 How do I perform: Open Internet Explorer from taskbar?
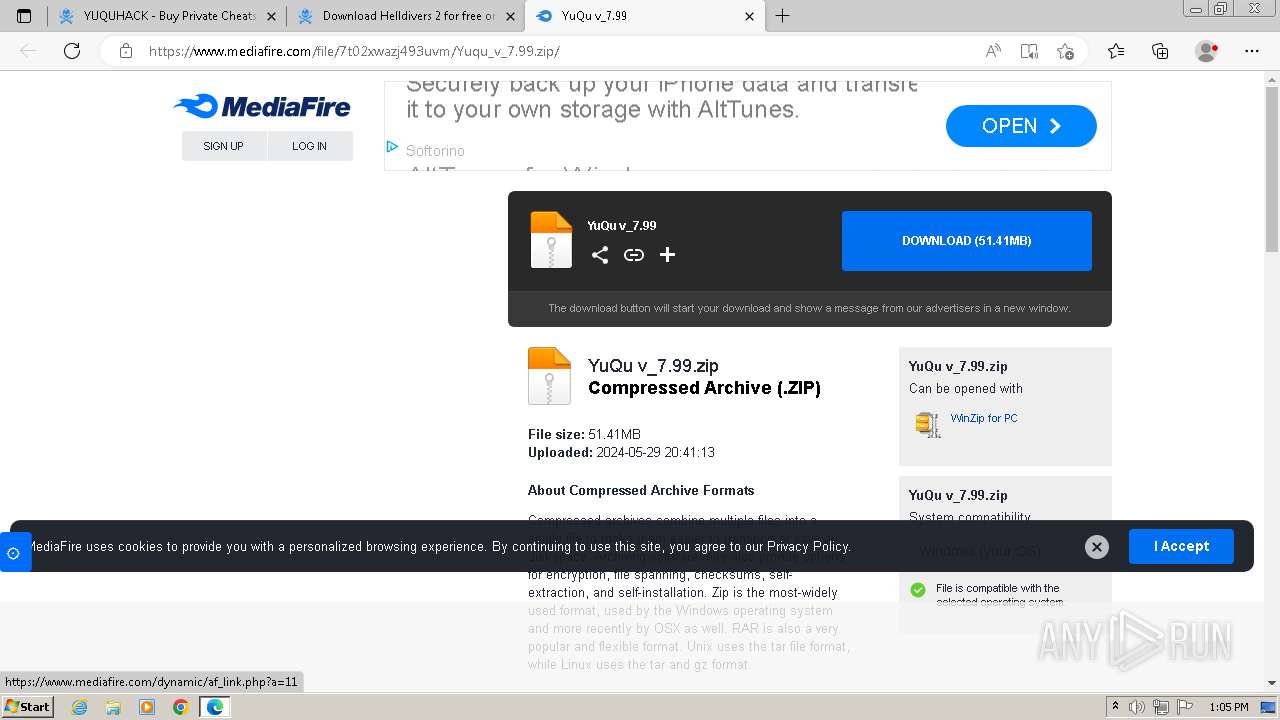pos(80,707)
